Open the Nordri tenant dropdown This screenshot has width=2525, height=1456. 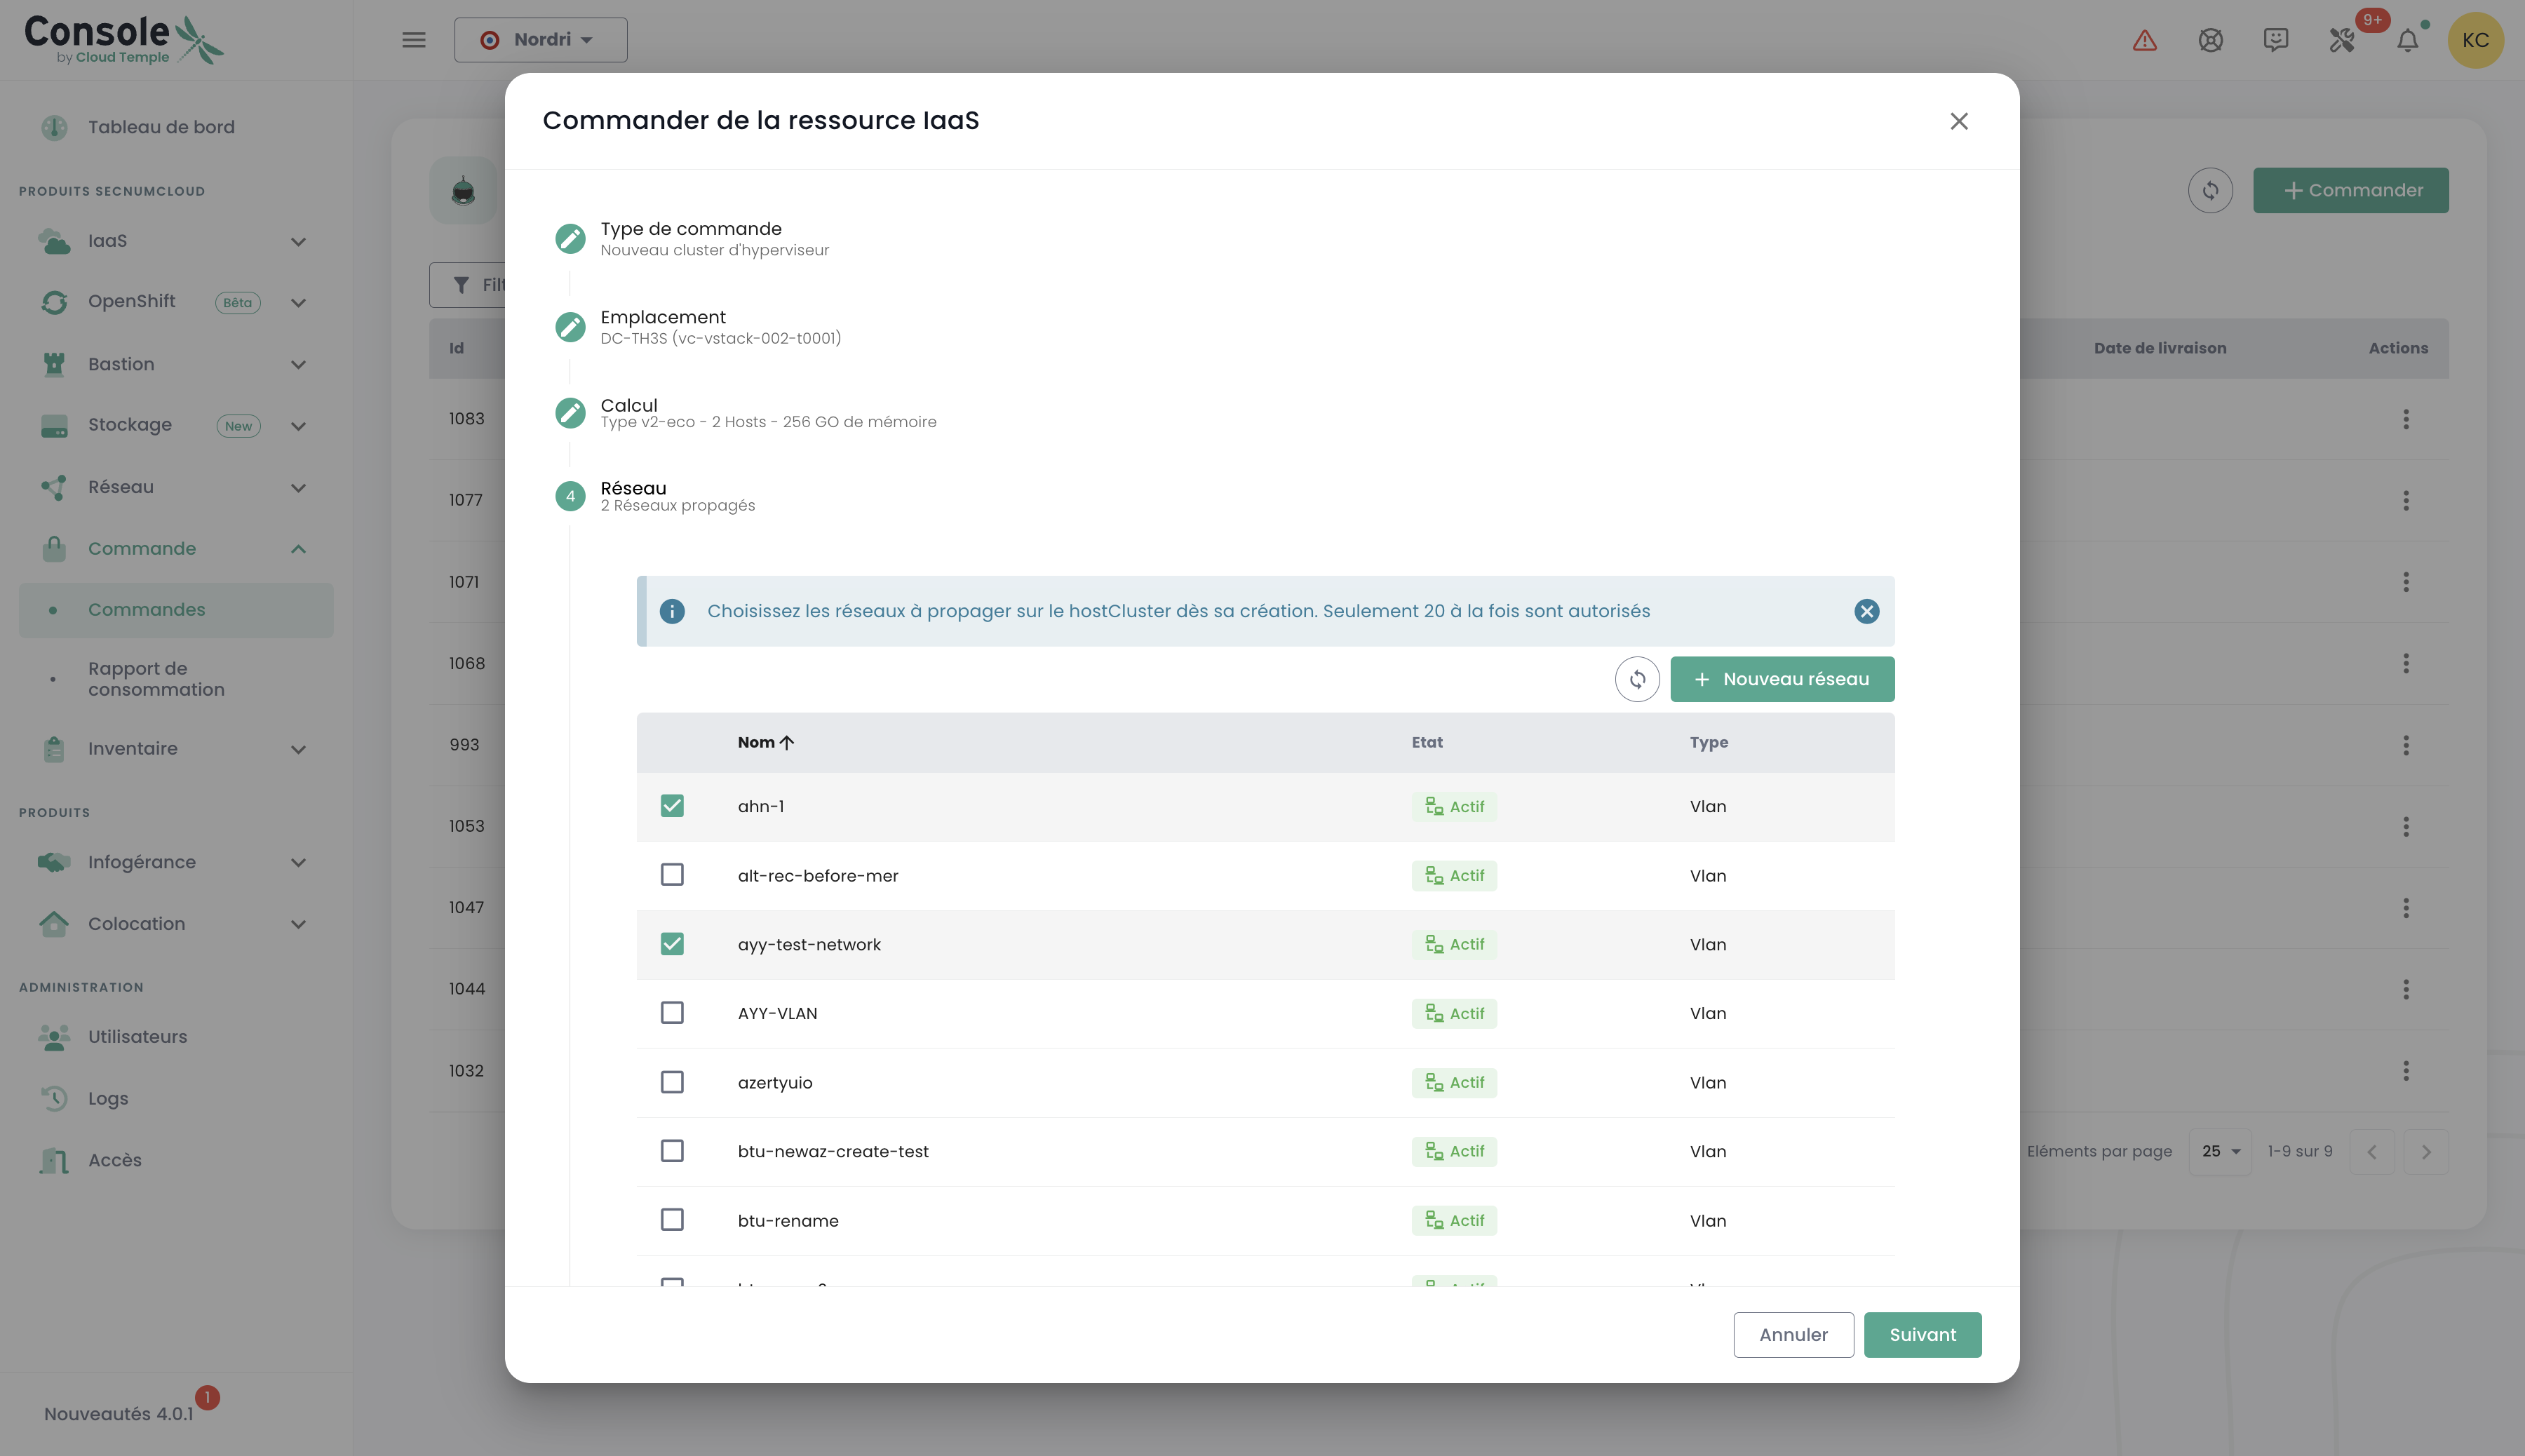pyautogui.click(x=540, y=40)
